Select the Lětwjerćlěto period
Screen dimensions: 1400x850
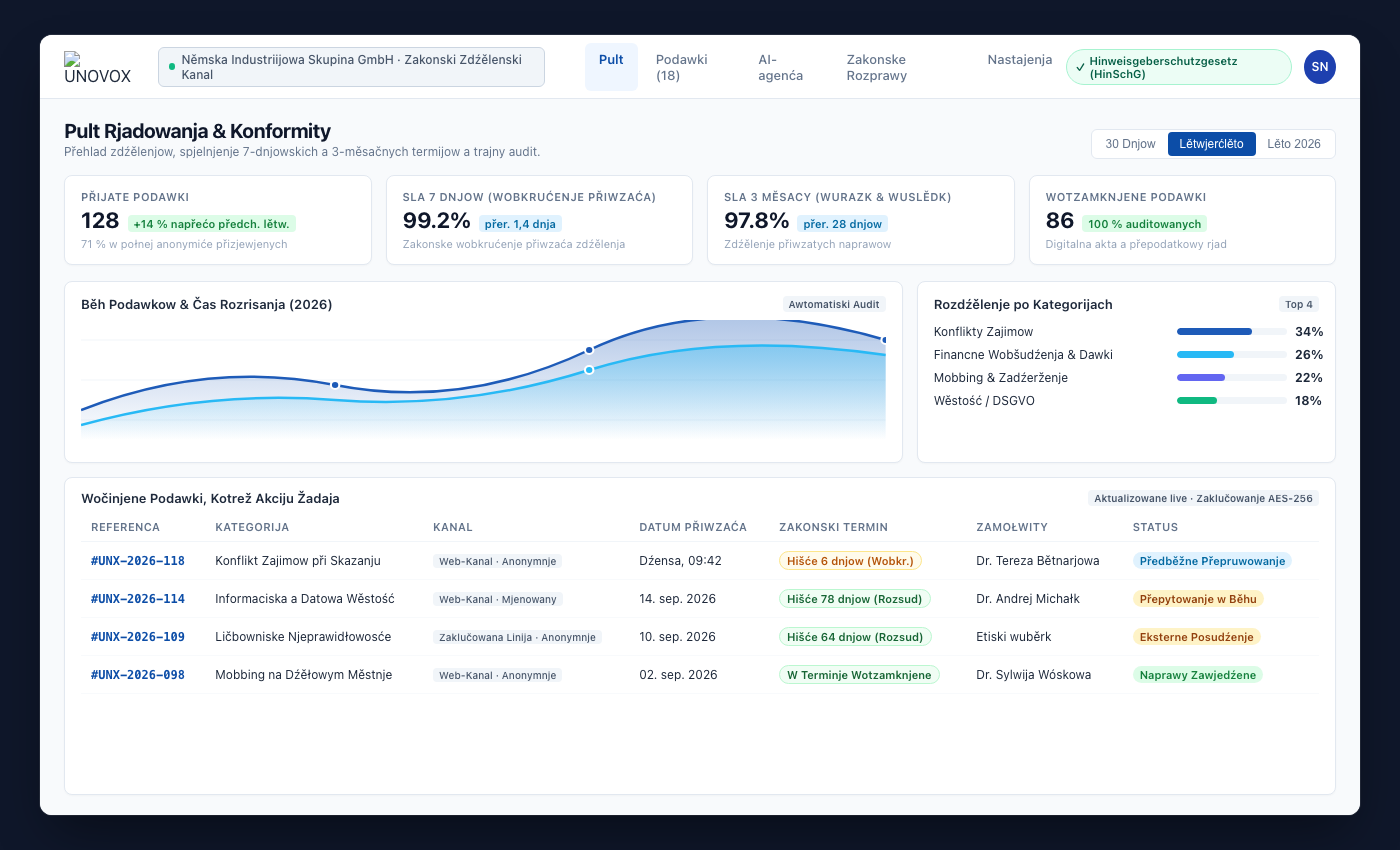pyautogui.click(x=1211, y=144)
